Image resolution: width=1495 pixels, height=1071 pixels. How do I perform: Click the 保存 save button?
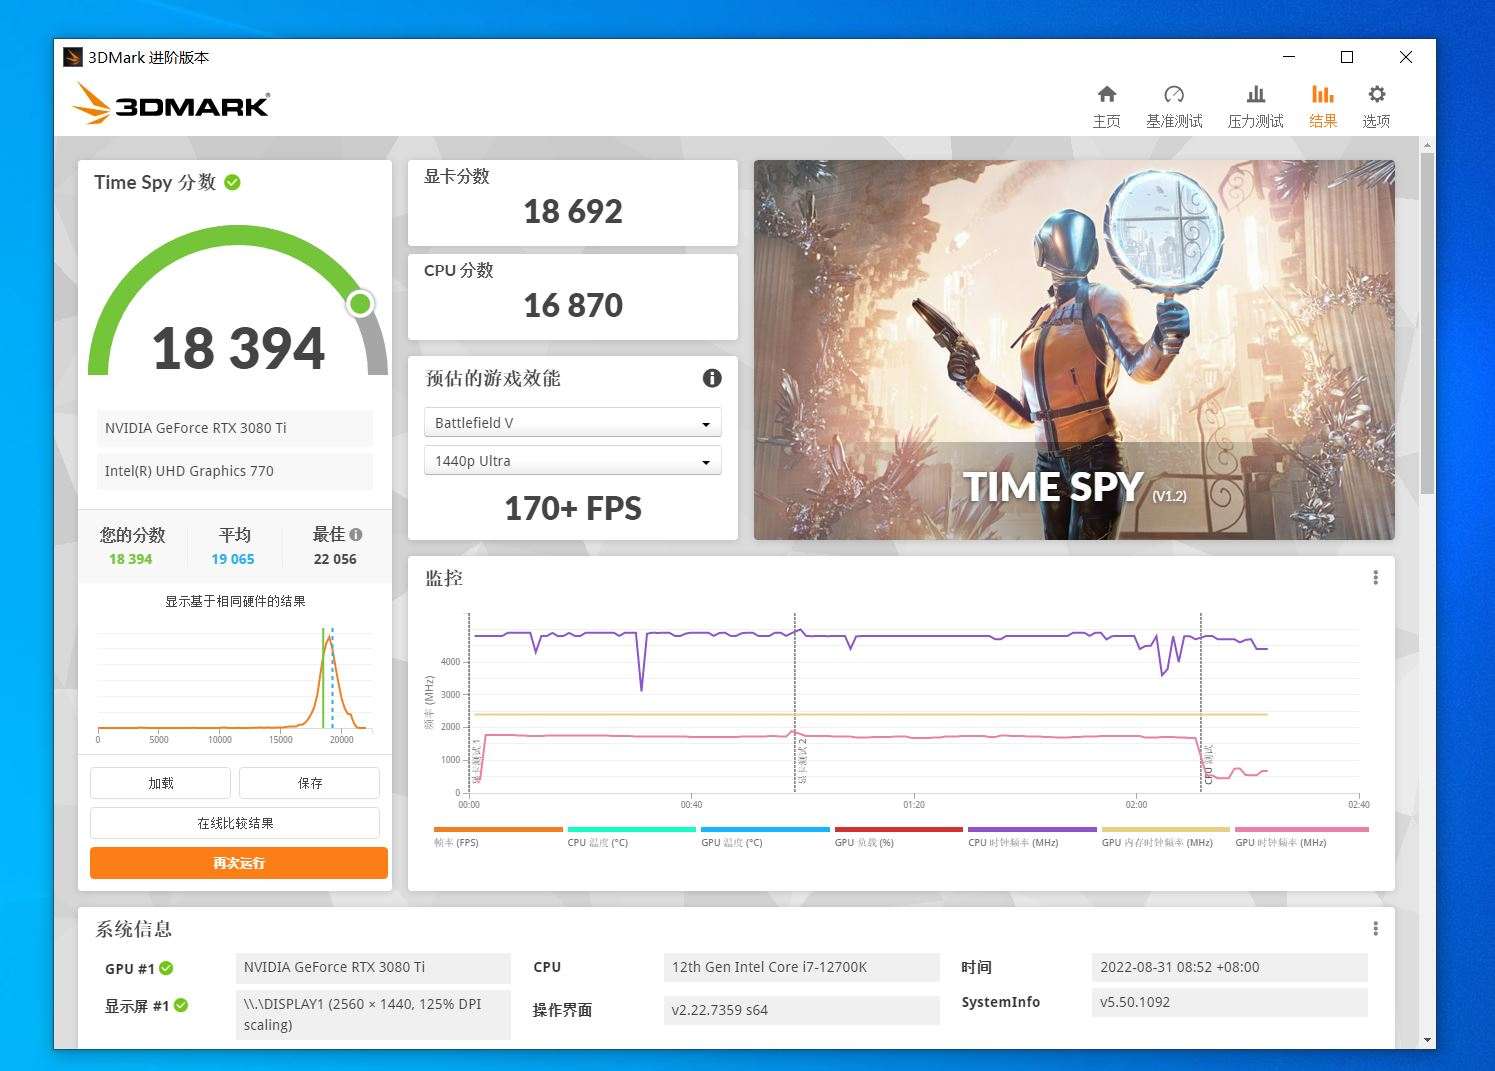click(x=309, y=783)
